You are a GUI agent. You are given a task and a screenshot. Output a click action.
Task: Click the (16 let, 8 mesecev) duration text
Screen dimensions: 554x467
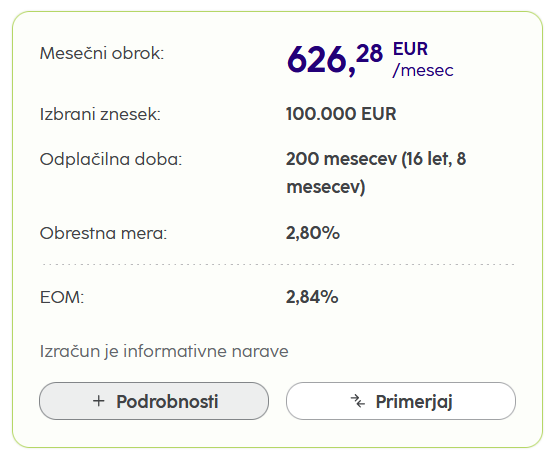point(376,173)
